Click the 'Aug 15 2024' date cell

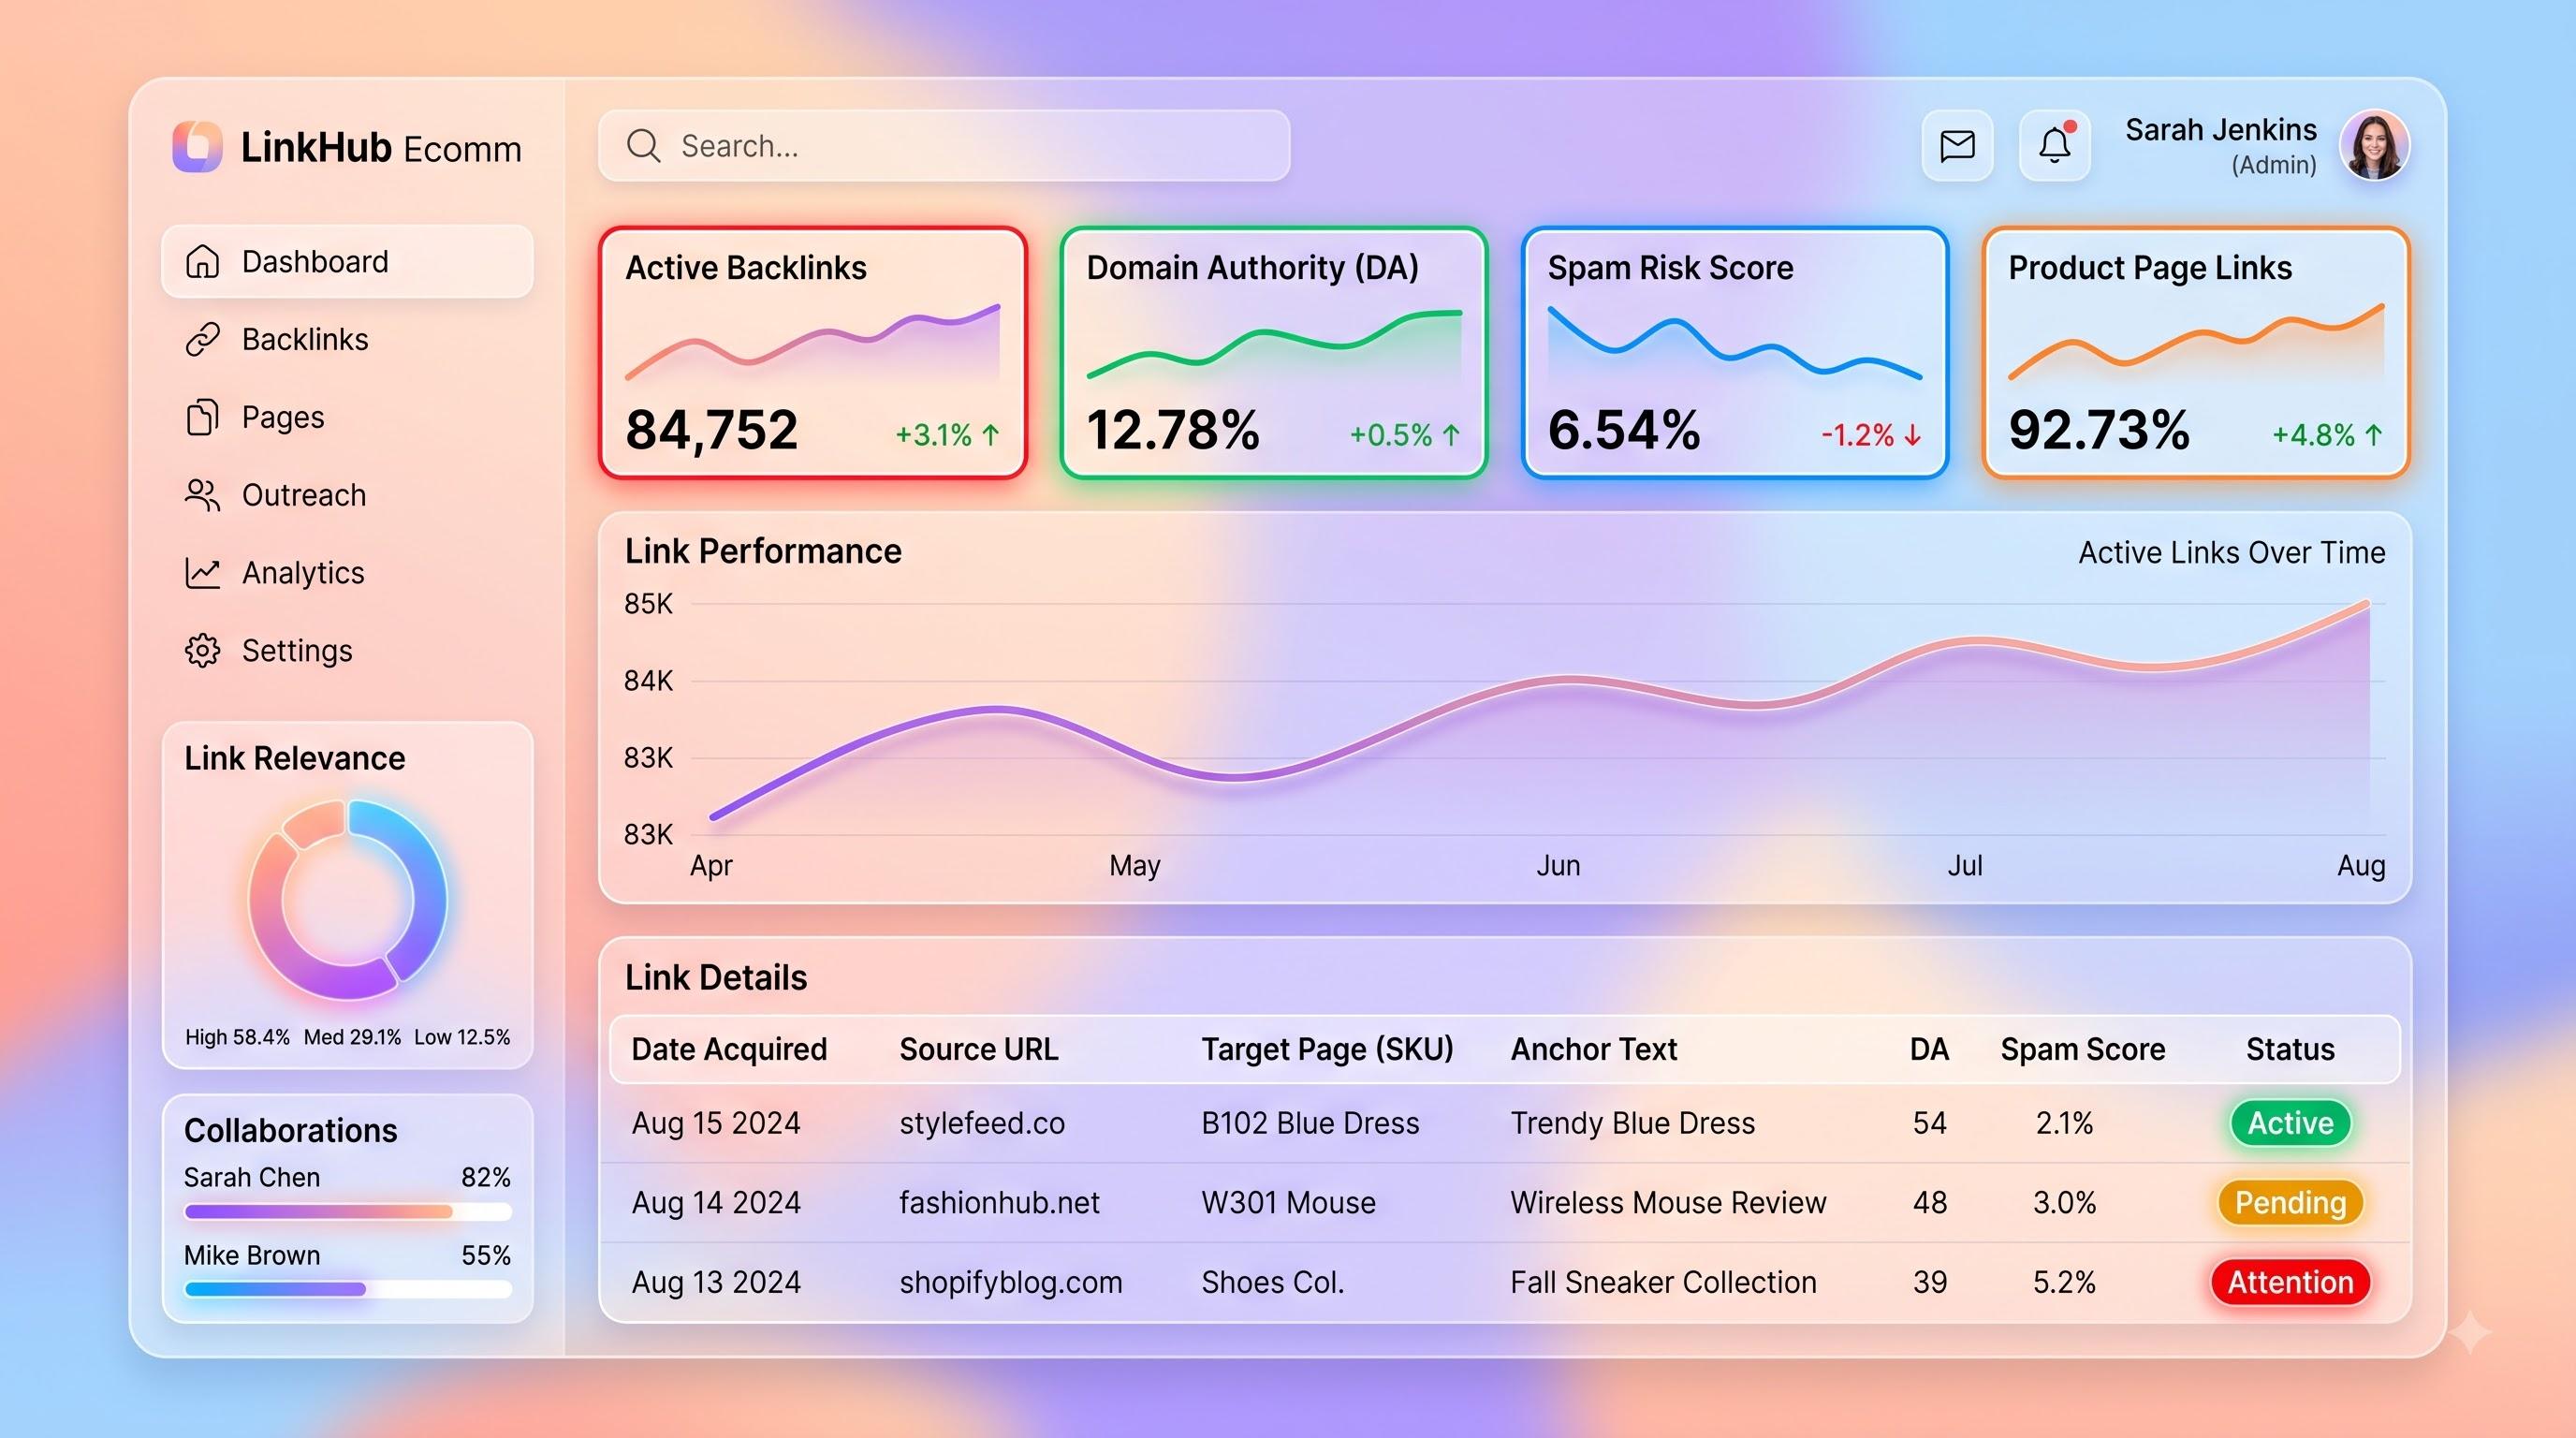[x=716, y=1123]
